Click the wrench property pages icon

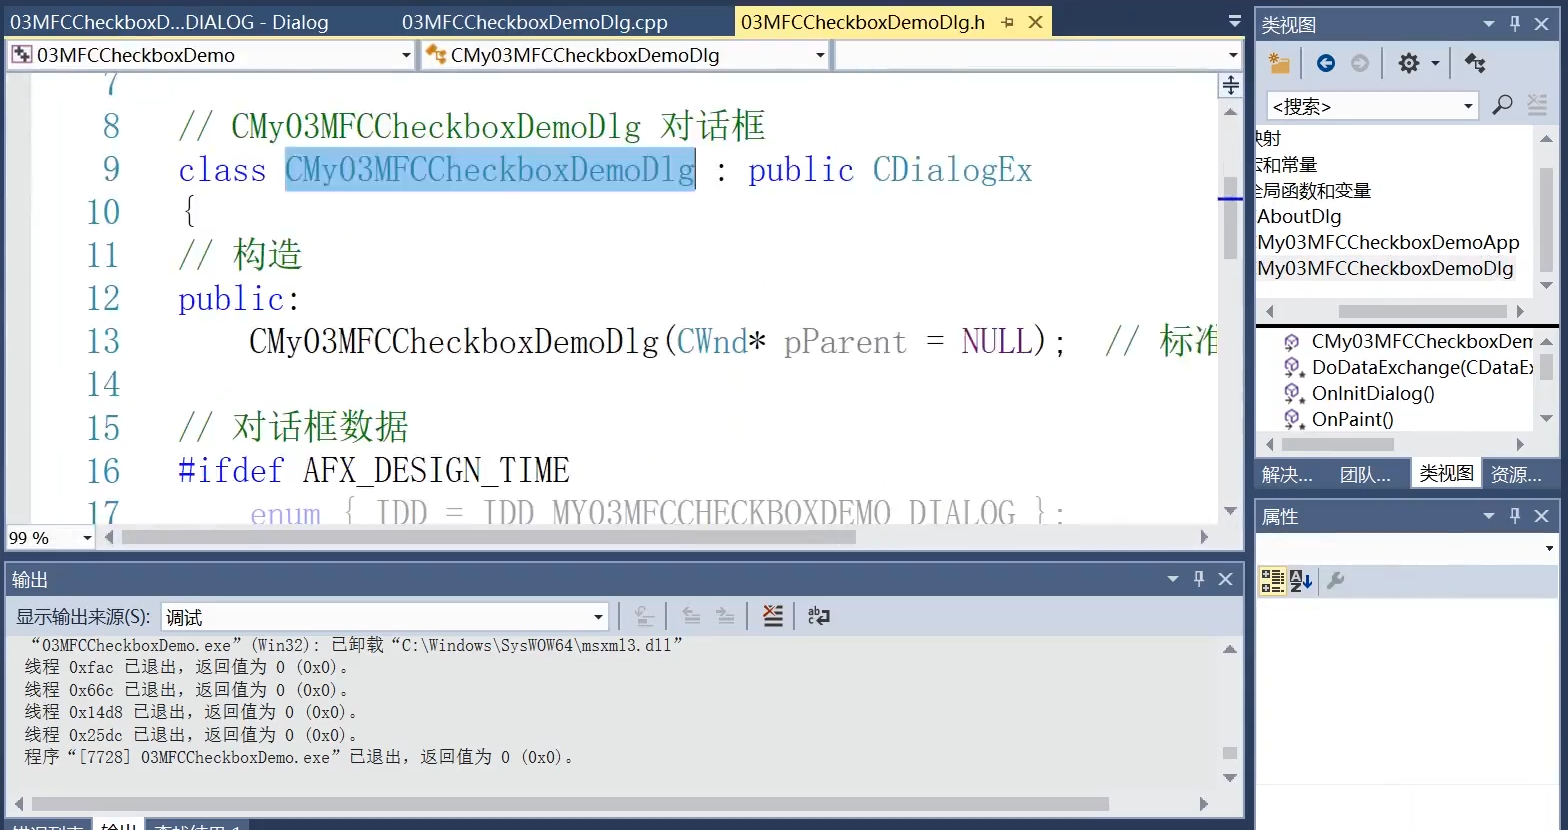1335,580
